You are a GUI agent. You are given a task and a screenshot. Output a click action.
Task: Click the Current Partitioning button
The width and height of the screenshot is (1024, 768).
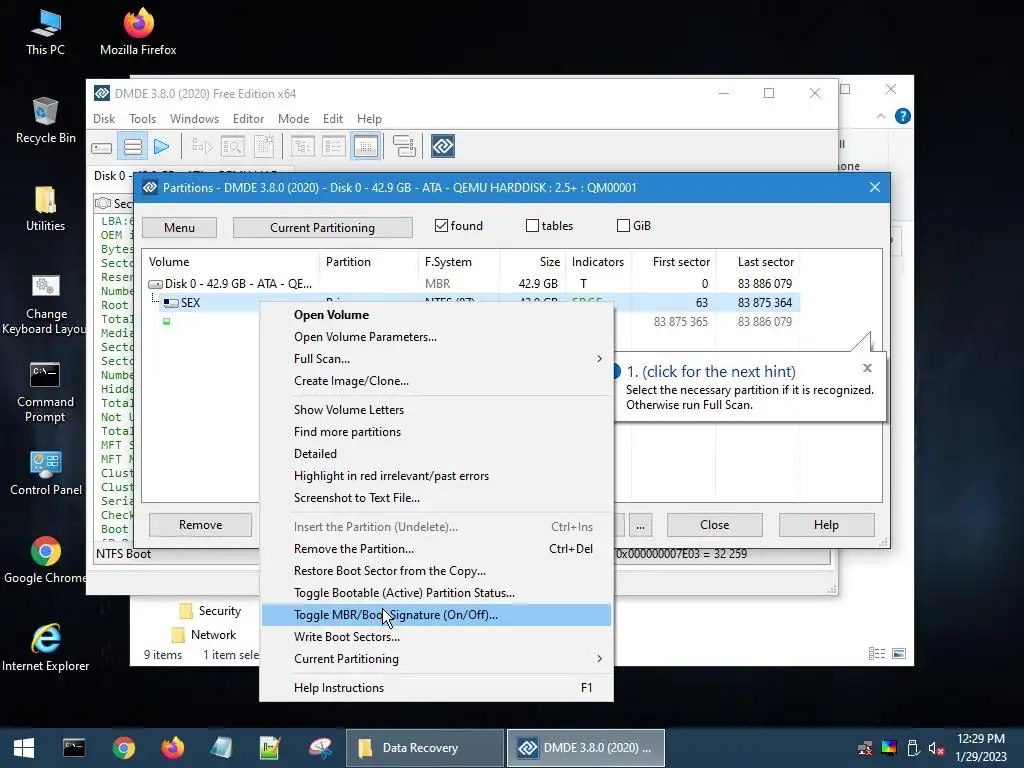(323, 227)
